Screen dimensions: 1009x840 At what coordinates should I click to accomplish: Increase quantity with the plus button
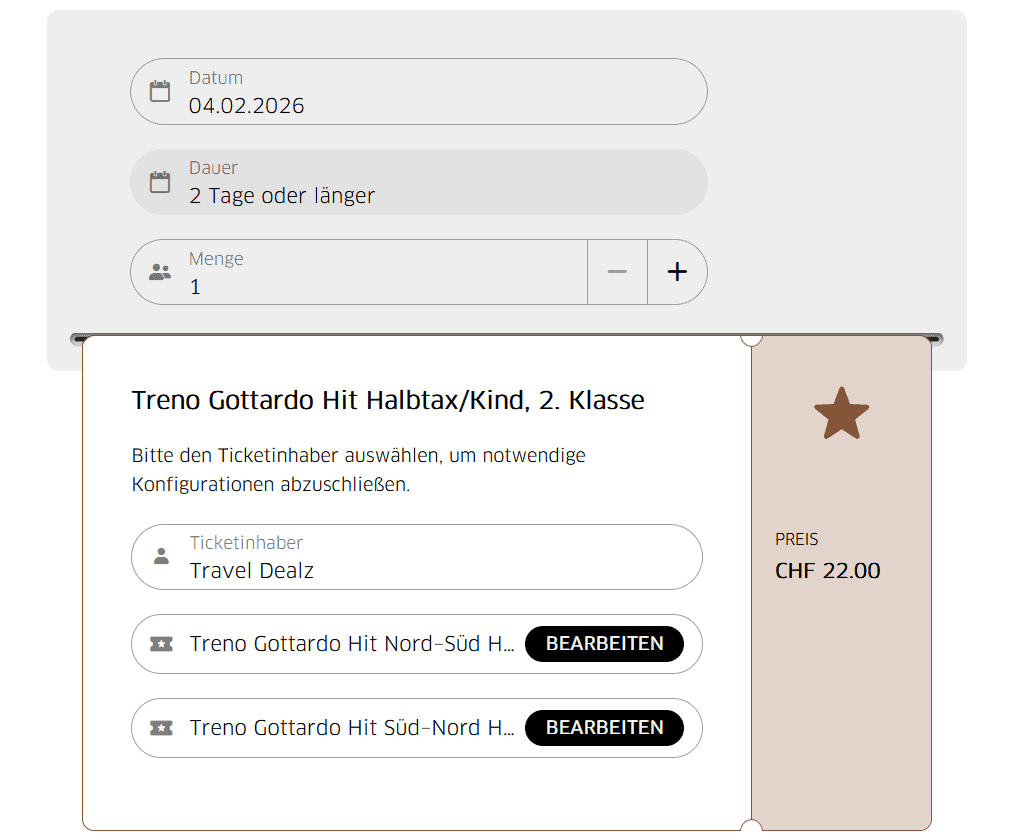coord(677,272)
